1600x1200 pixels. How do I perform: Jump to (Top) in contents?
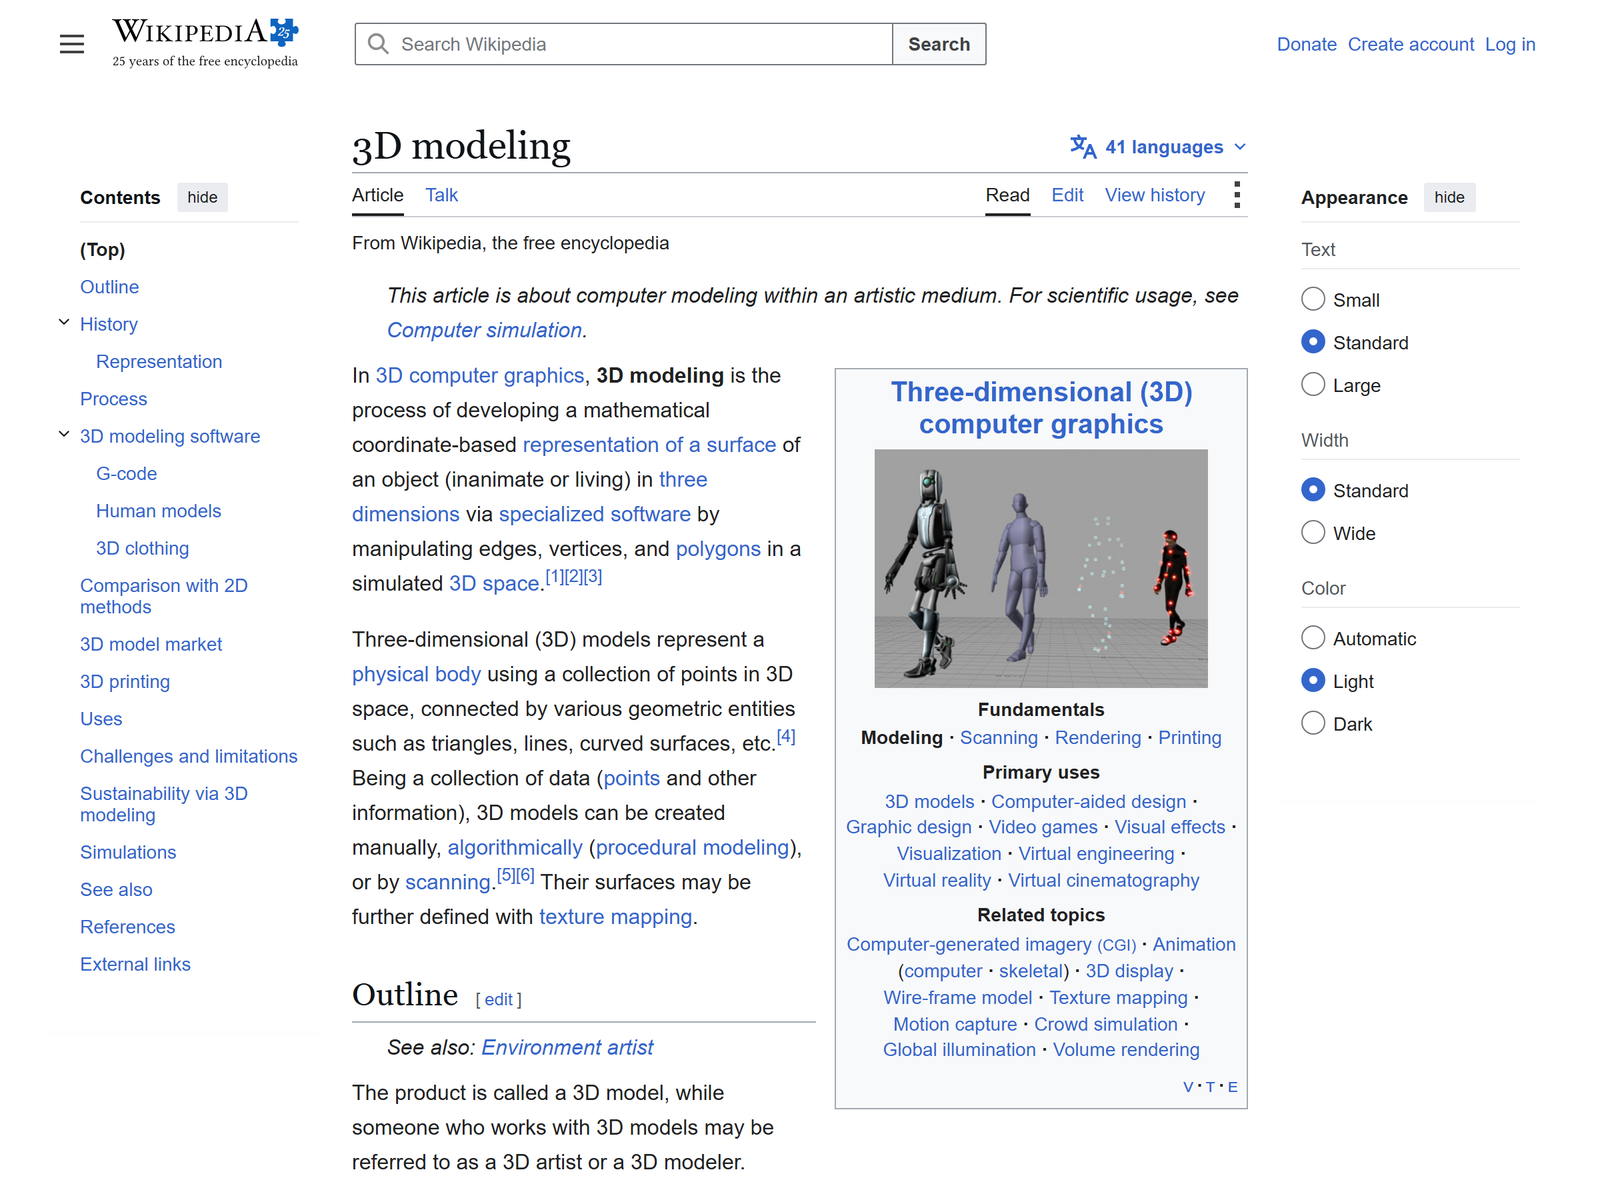click(103, 249)
